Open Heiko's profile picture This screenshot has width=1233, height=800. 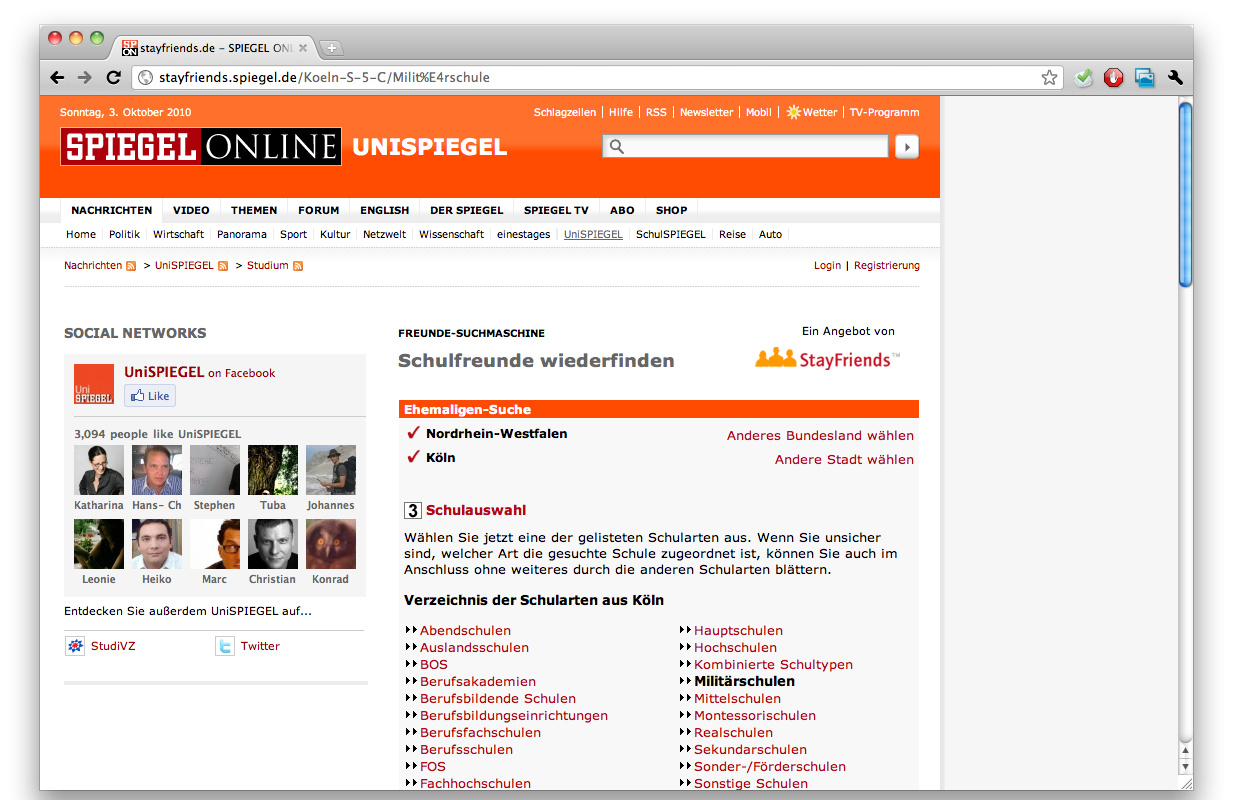click(x=157, y=544)
